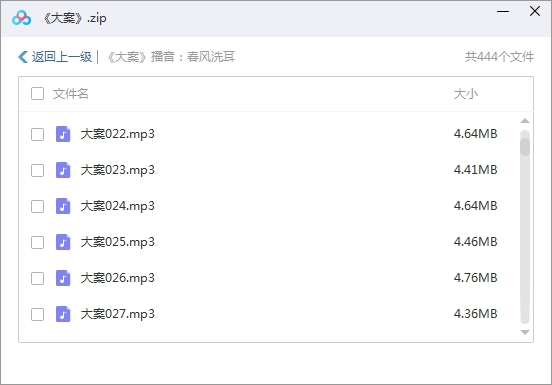Tick the checkbox for 大案024.mp3

coord(37,206)
